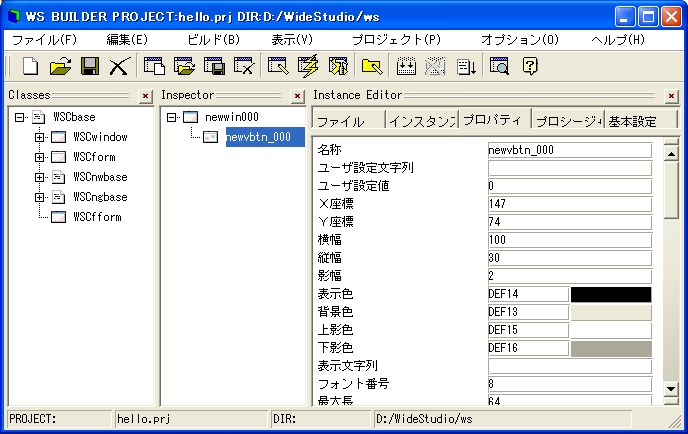
Task: Click the yellow folder with pencil icon
Action: [x=372, y=67]
